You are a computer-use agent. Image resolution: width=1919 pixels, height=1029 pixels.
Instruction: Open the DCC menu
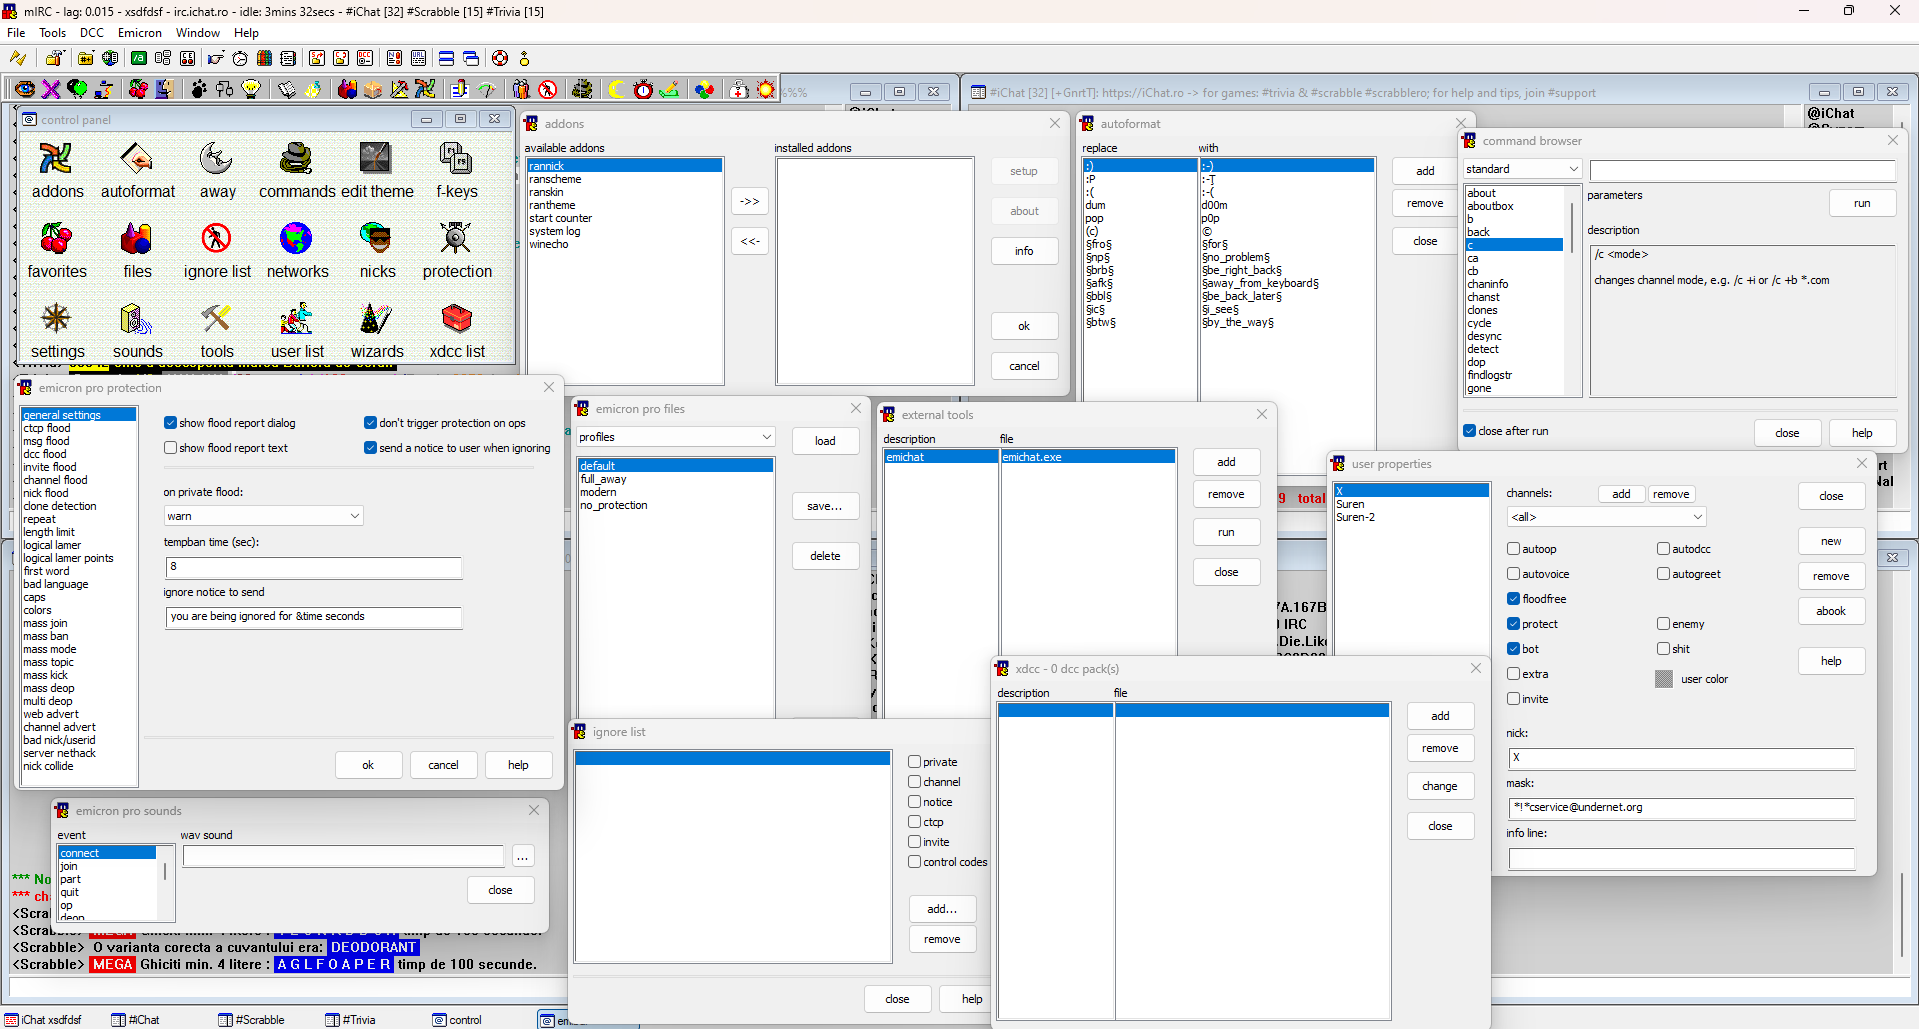tap(92, 33)
